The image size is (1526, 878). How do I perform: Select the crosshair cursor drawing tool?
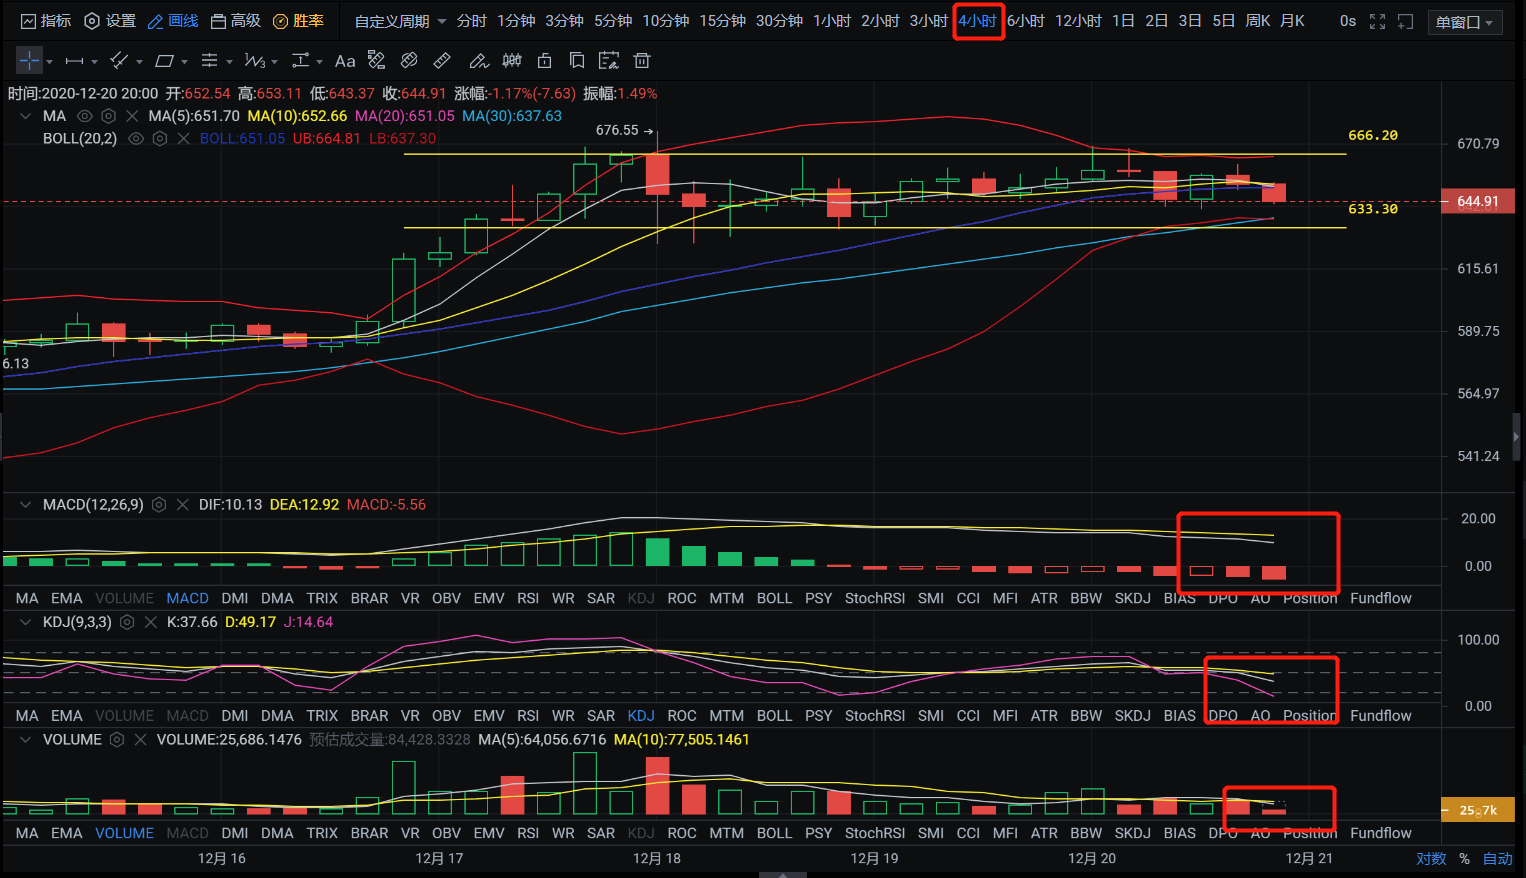[29, 61]
